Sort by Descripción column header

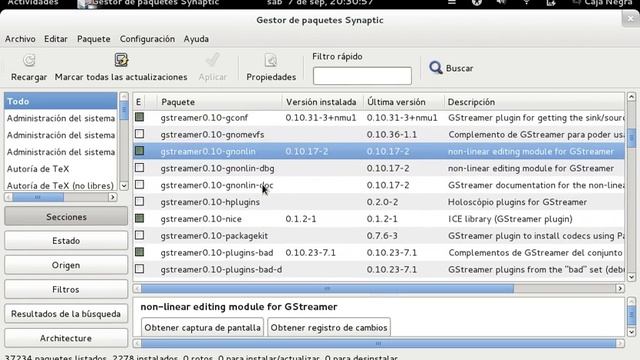click(534, 102)
